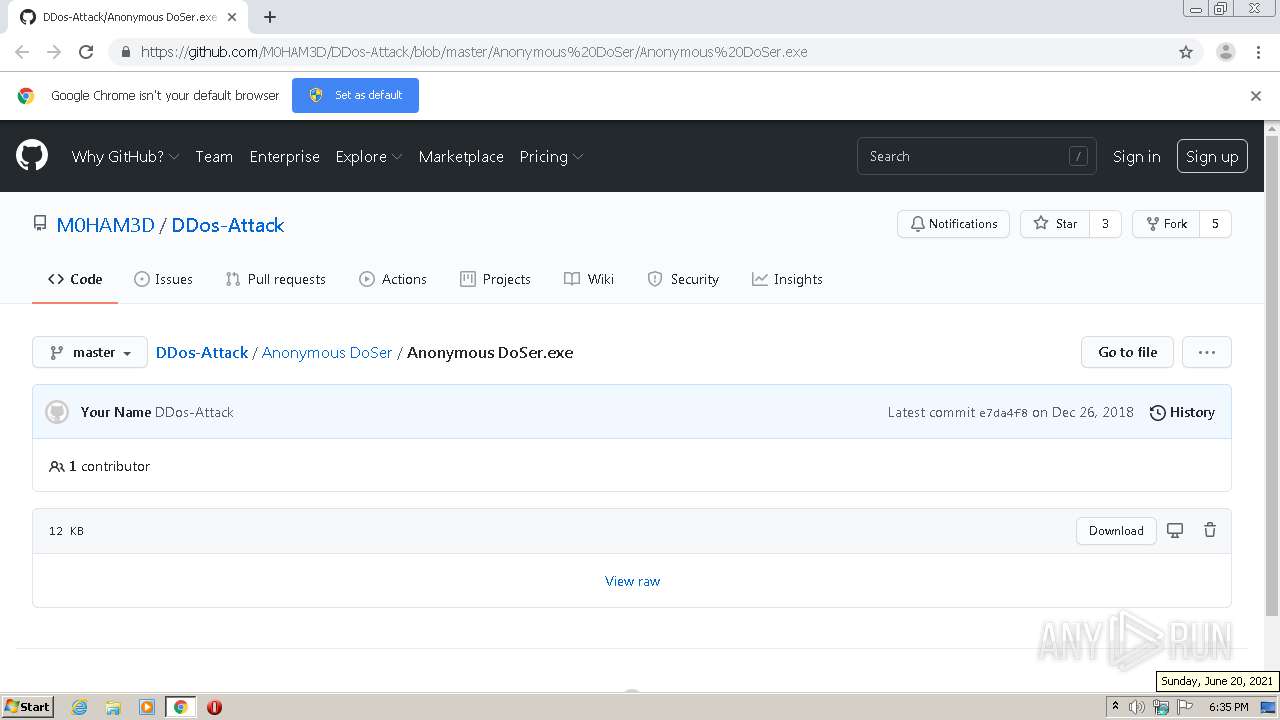Expand Why GitHub? dropdown
The image size is (1280, 720).
pos(125,157)
